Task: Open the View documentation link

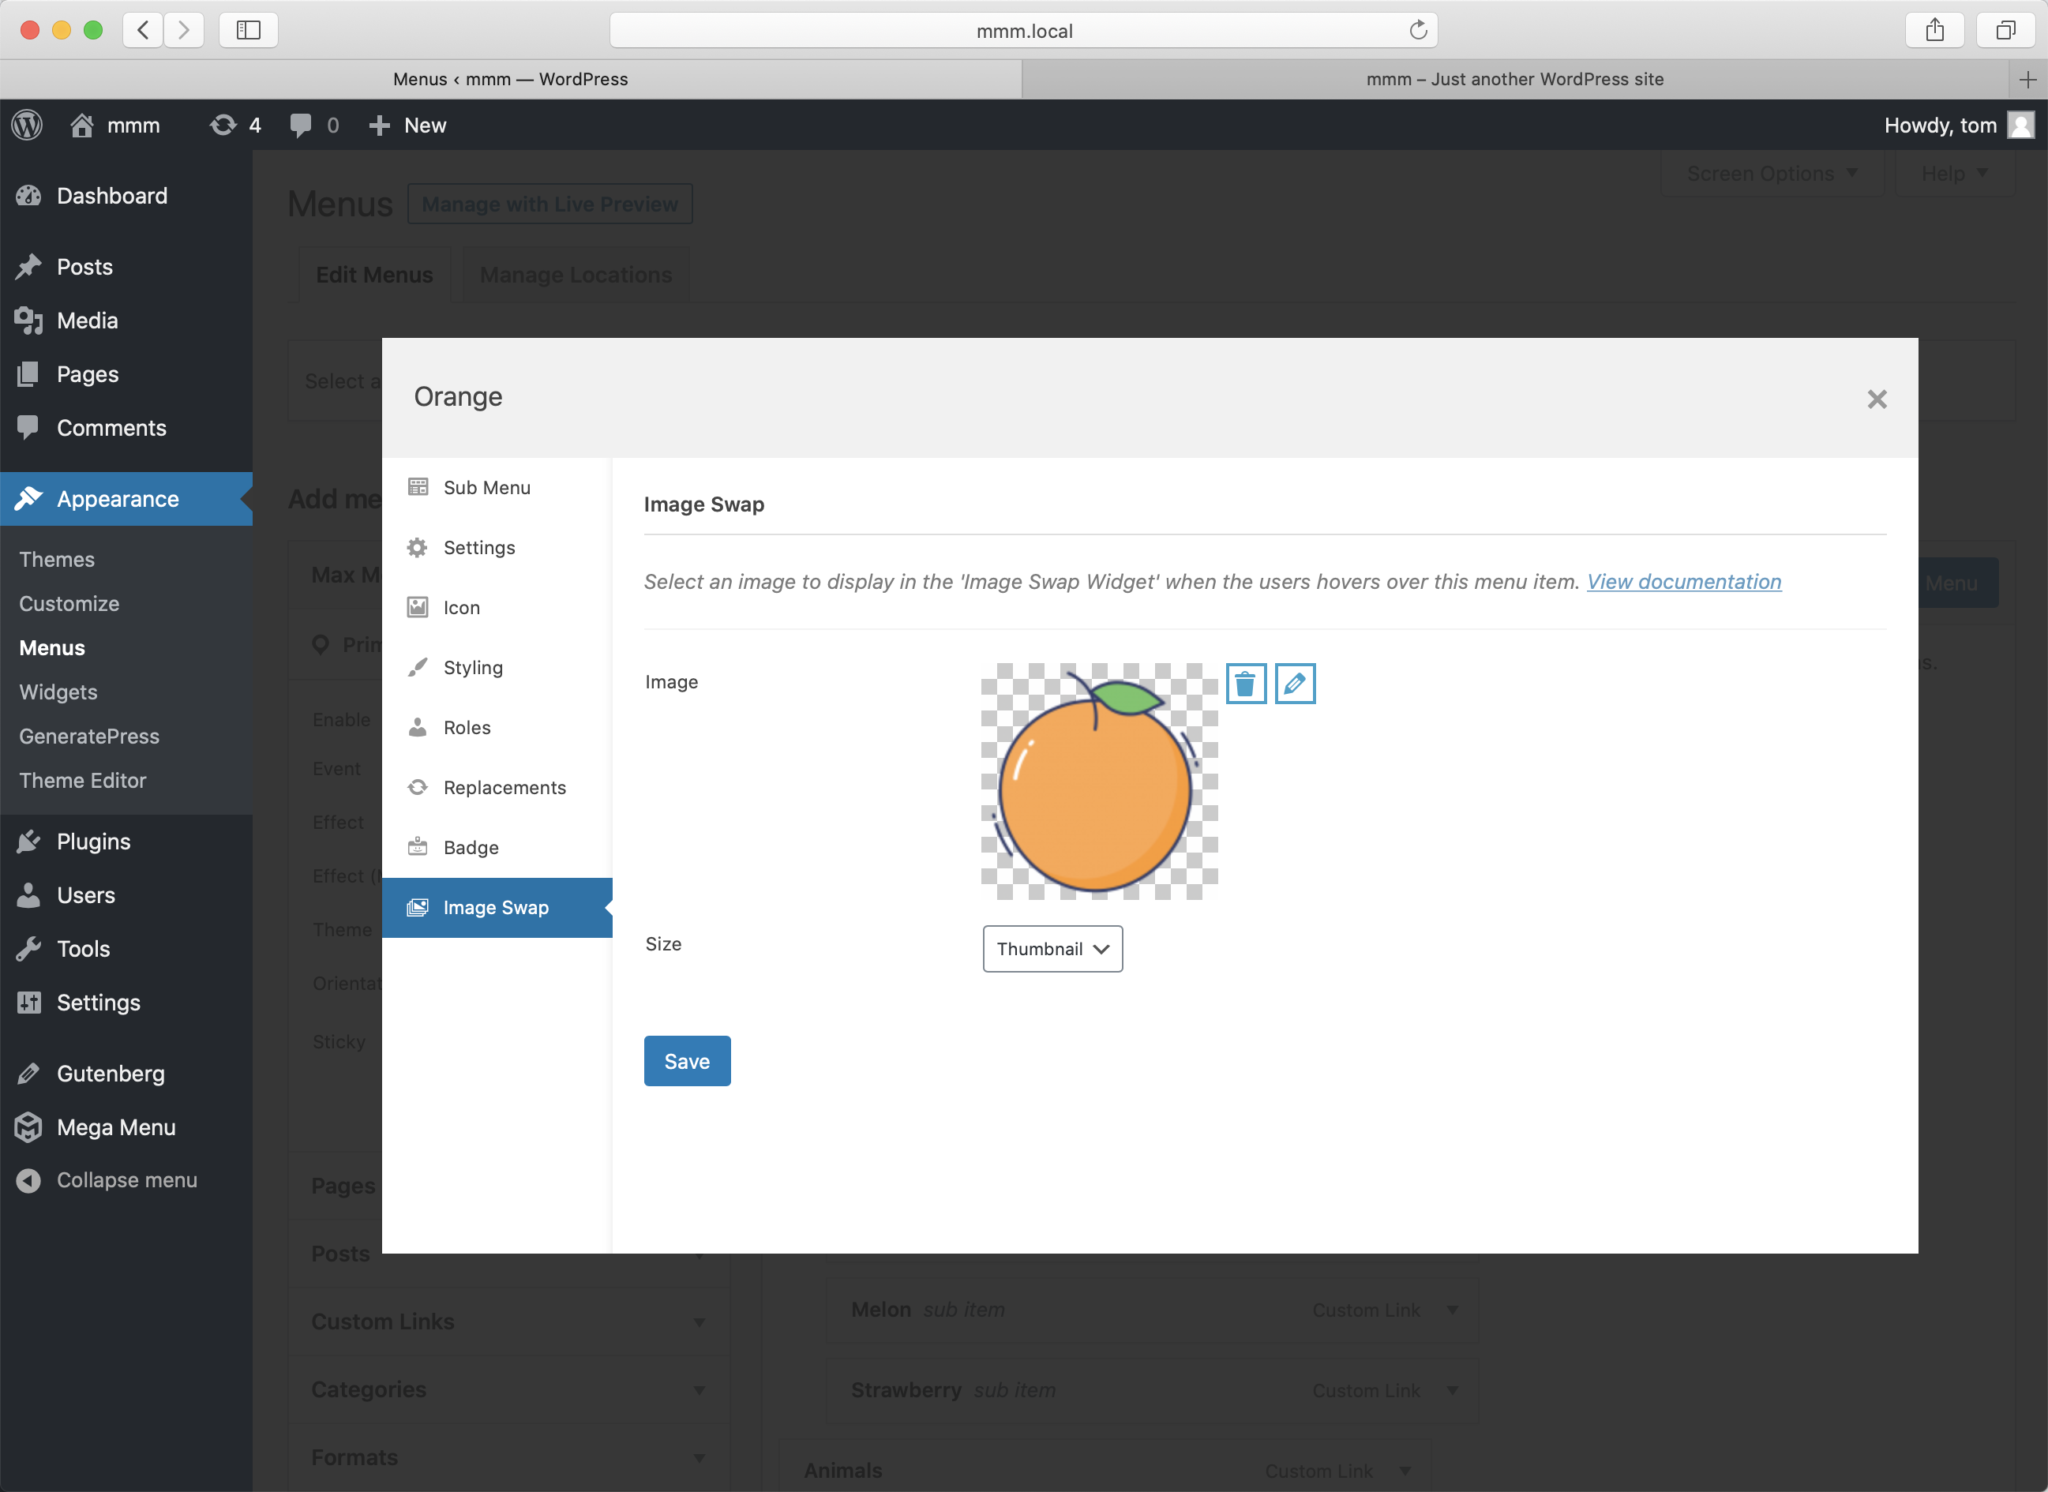Action: (x=1684, y=582)
